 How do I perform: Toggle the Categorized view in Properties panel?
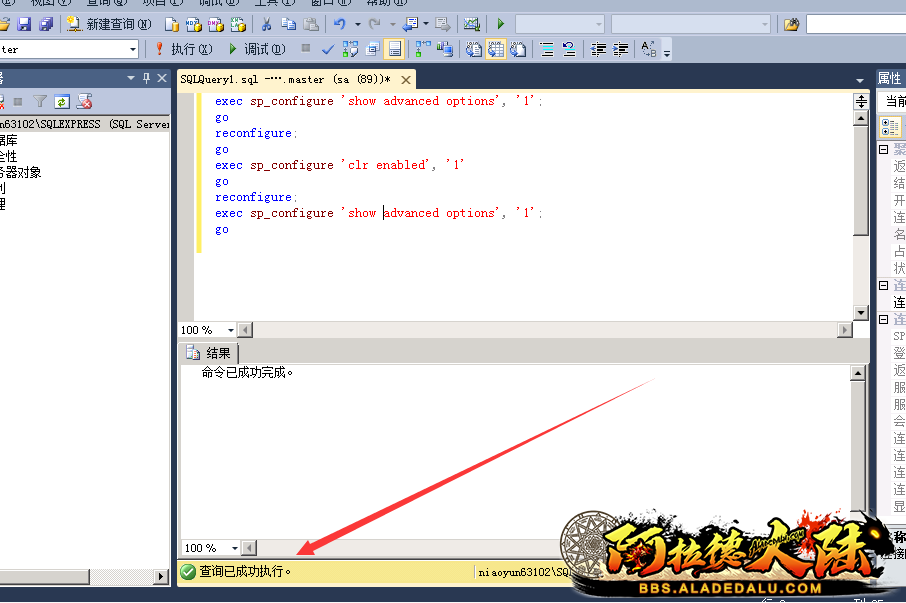pyautogui.click(x=889, y=127)
